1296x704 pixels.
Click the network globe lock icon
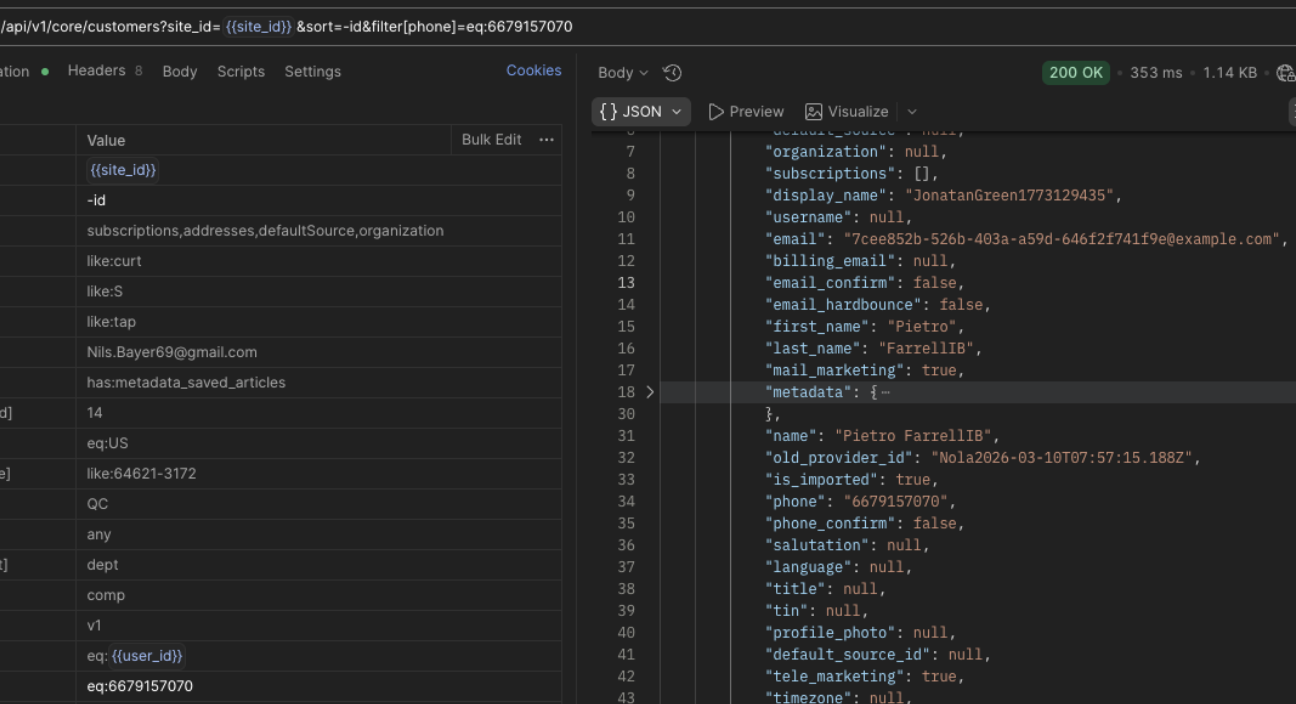point(1286,73)
